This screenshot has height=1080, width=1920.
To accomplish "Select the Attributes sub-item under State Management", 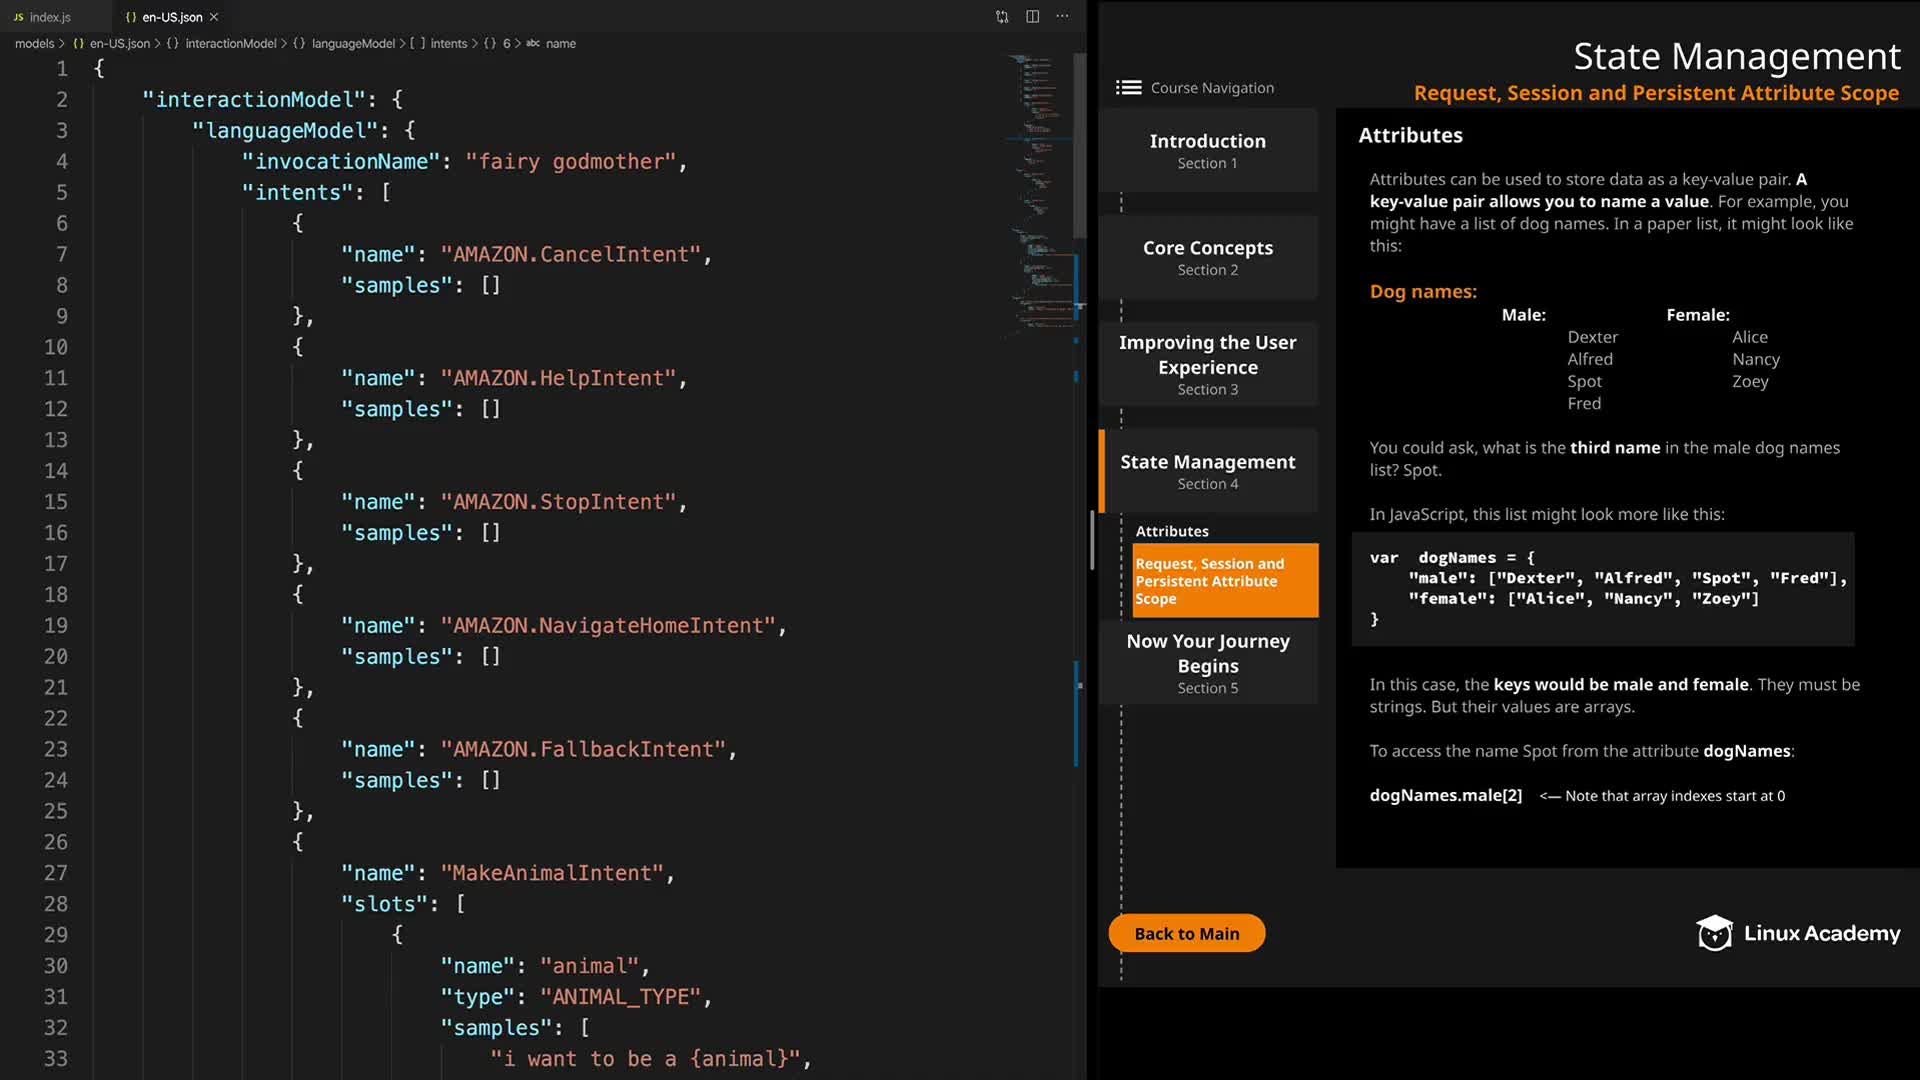I will point(1171,531).
